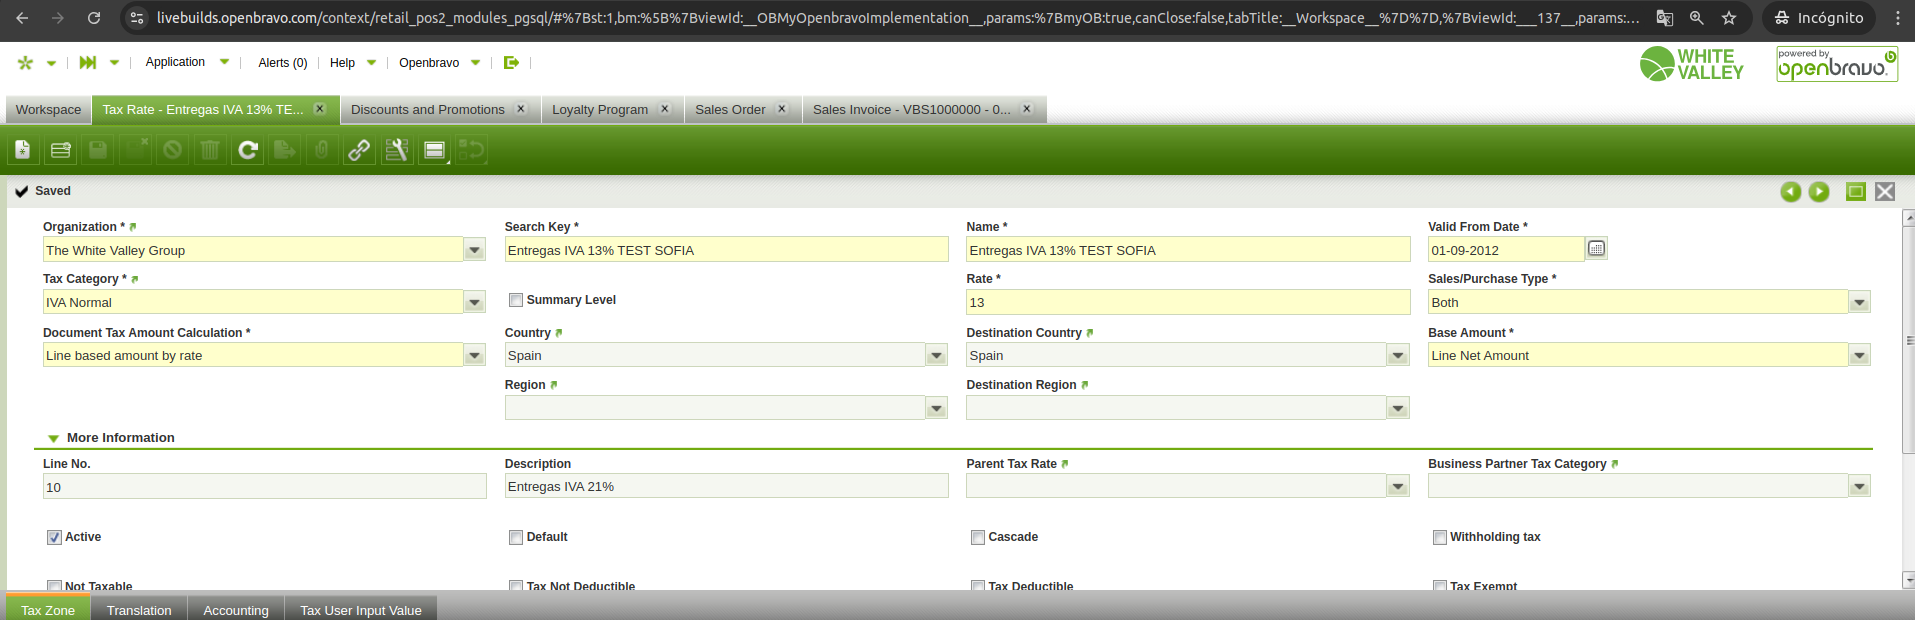Switch to the Workspace tab
This screenshot has width=1915, height=620.
(48, 110)
